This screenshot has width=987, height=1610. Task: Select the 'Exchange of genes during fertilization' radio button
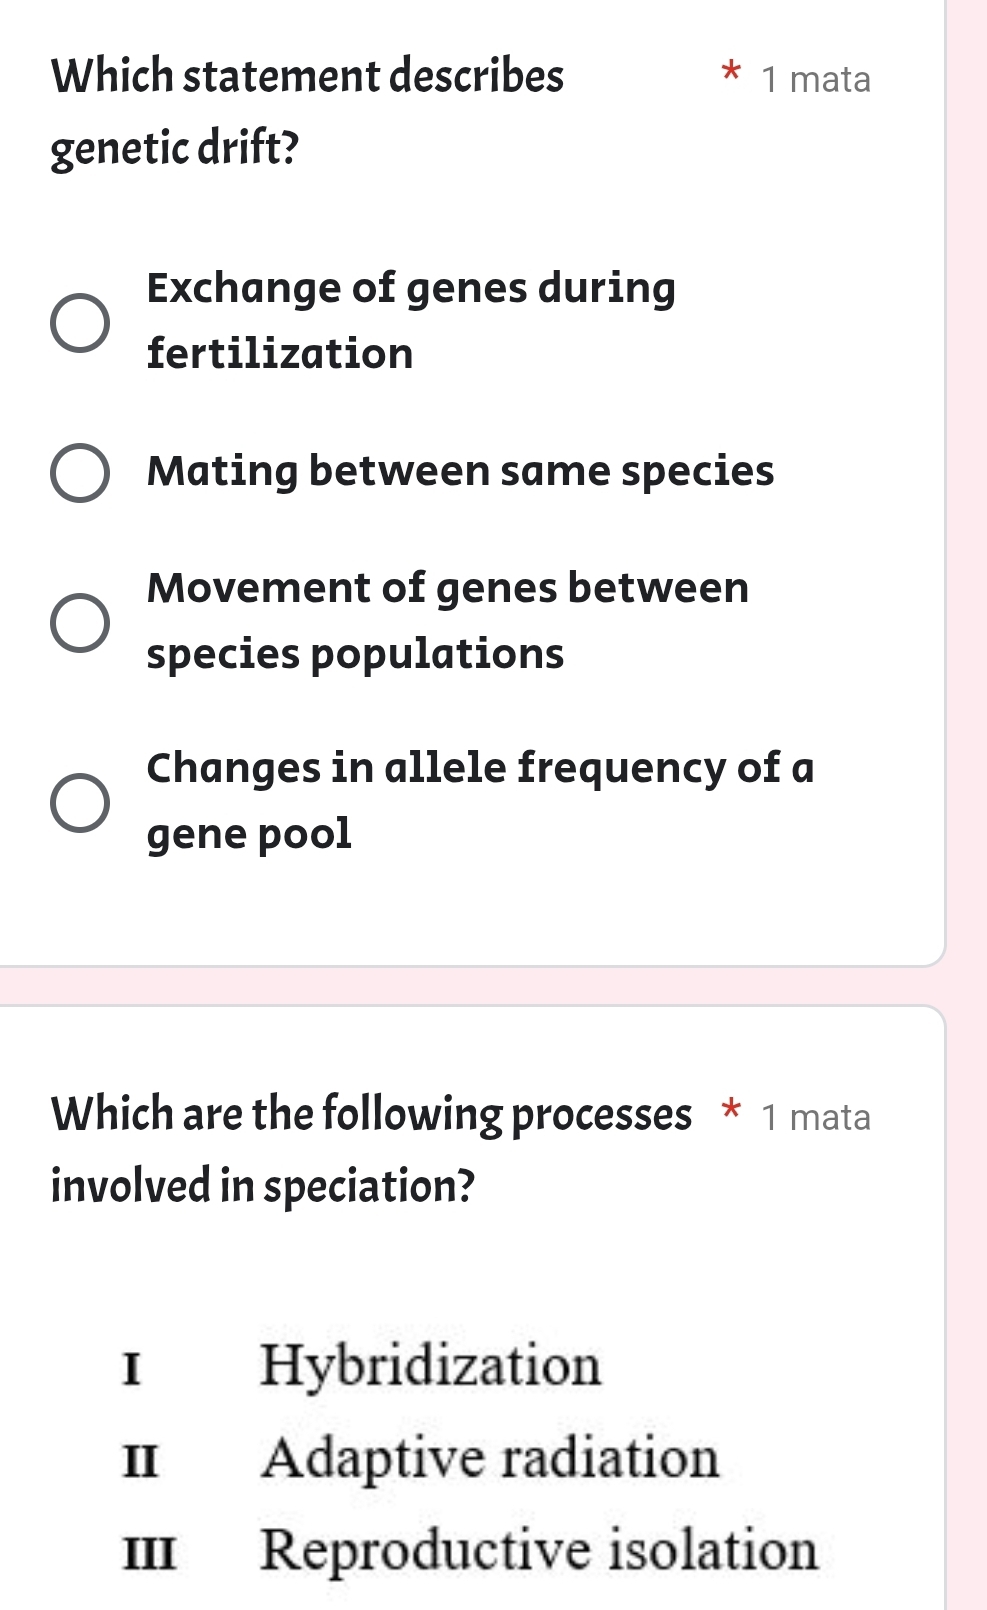pyautogui.click(x=78, y=320)
